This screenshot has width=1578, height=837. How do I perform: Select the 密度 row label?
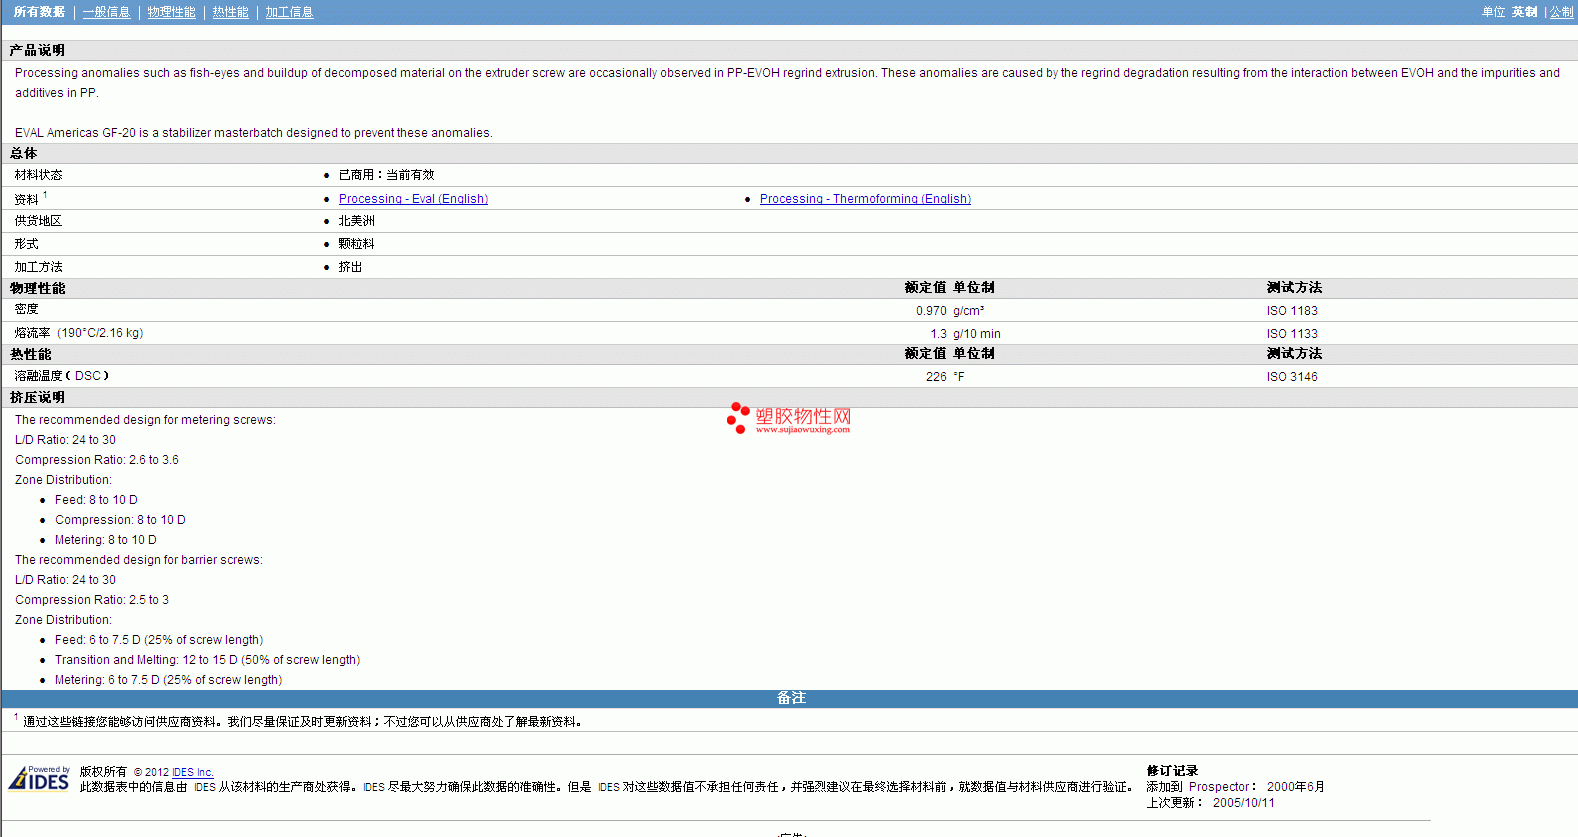(x=26, y=310)
